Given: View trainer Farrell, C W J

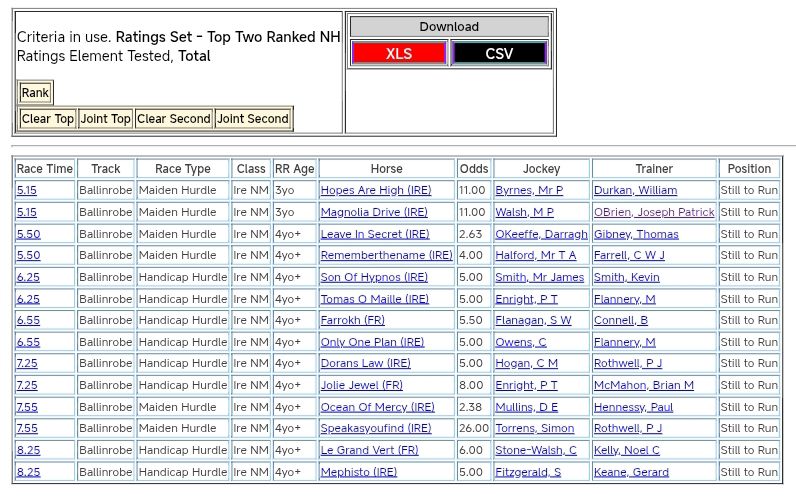Looking at the screenshot, I should [629, 255].
